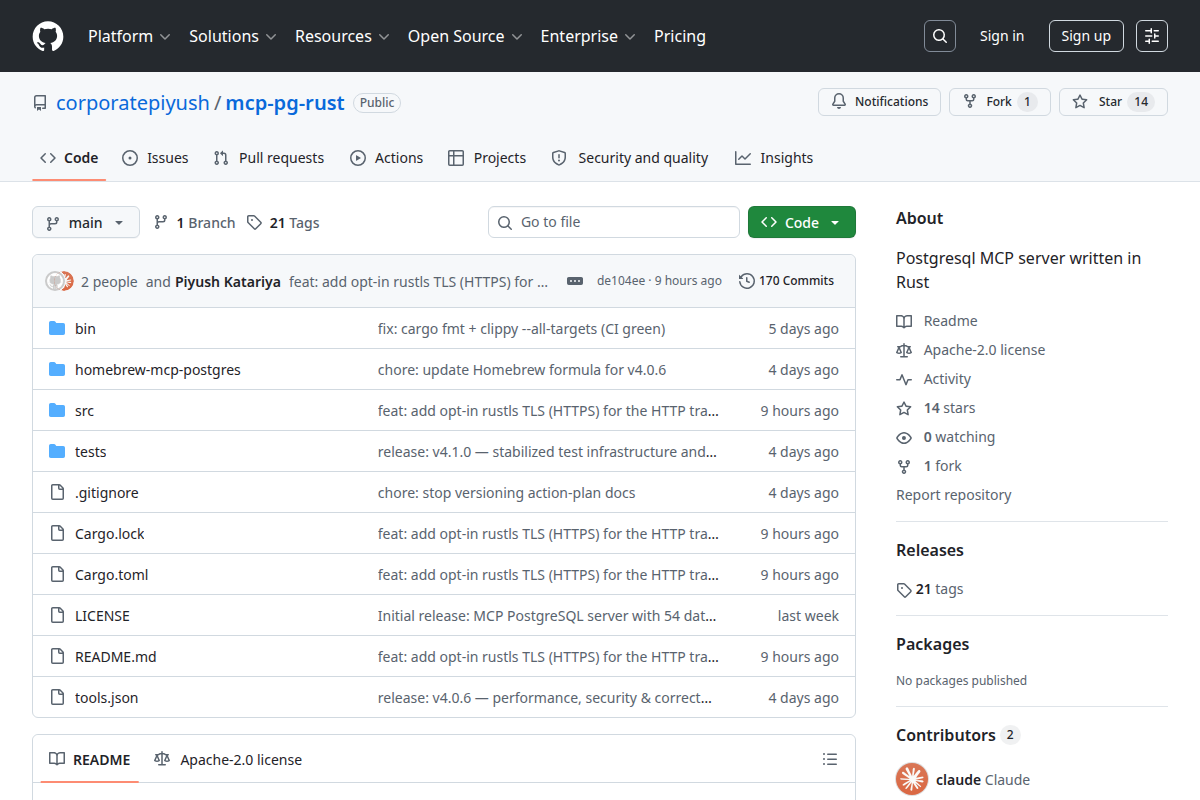
Task: Select the README tab below file list
Action: (90, 760)
